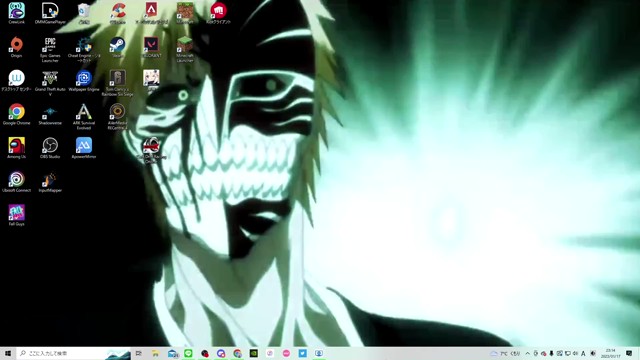The width and height of the screenshot is (640, 360).
Task: Select the InputMapper desktop icon
Action: [x=50, y=182]
